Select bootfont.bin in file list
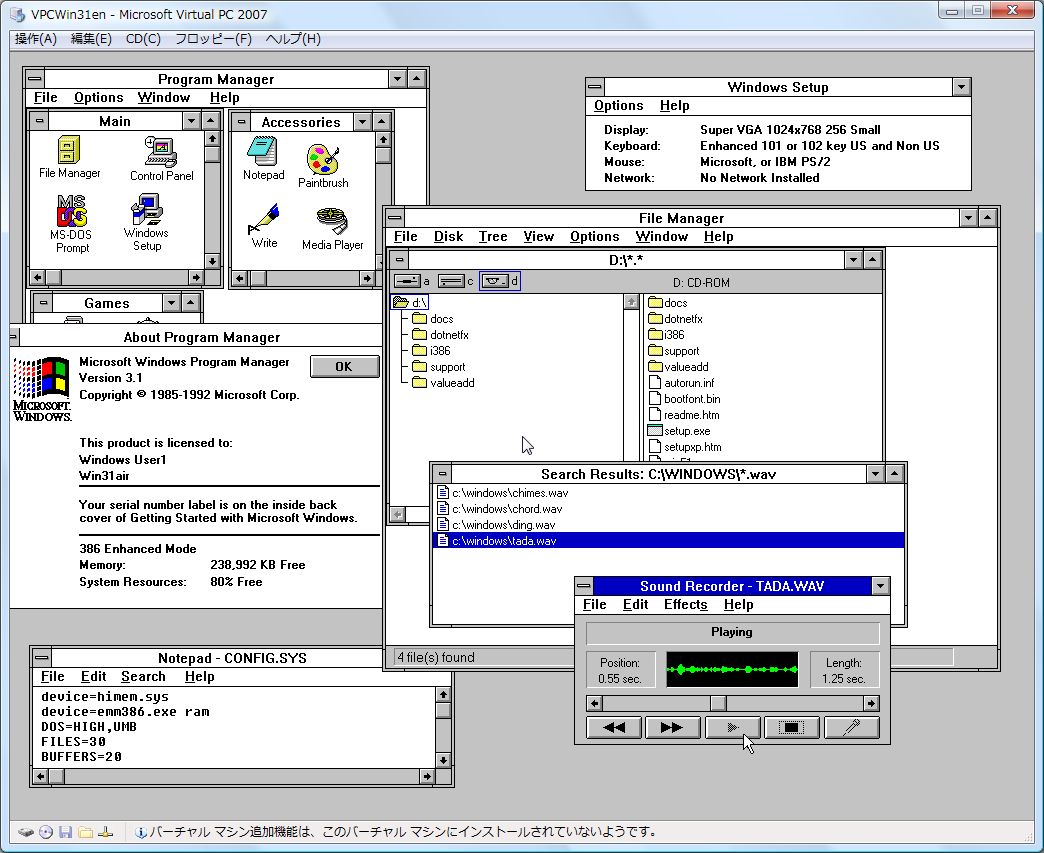Viewport: 1044px width, 853px height. [684, 399]
